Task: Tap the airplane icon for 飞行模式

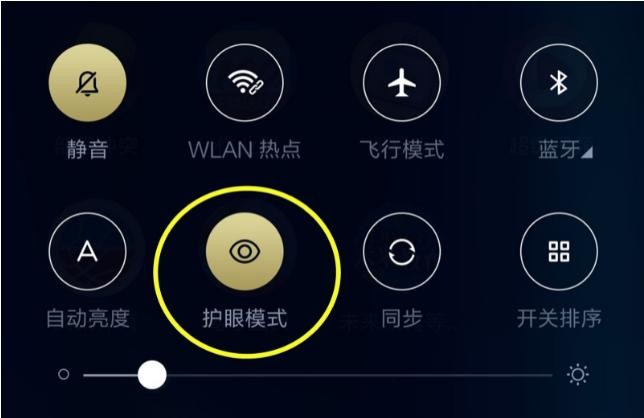Action: pos(402,83)
